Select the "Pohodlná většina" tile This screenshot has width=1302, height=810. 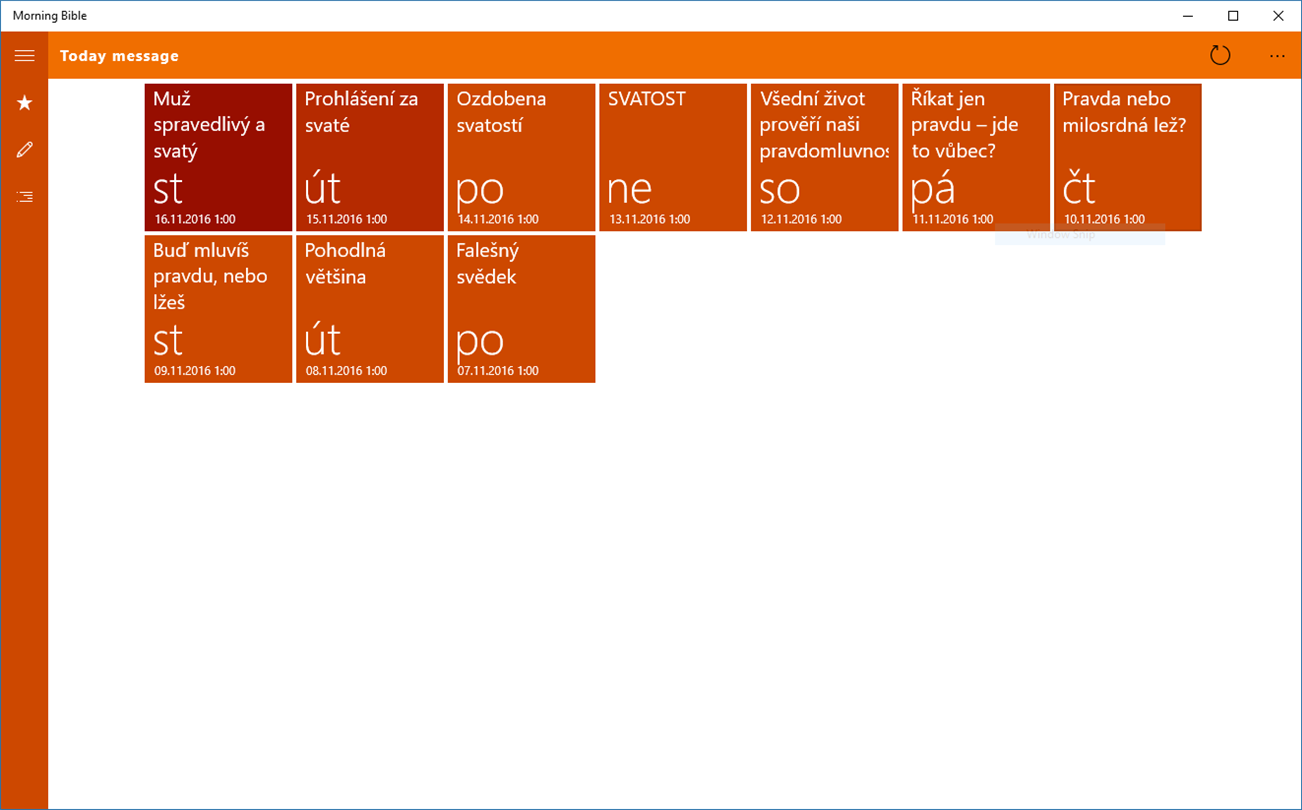[370, 309]
